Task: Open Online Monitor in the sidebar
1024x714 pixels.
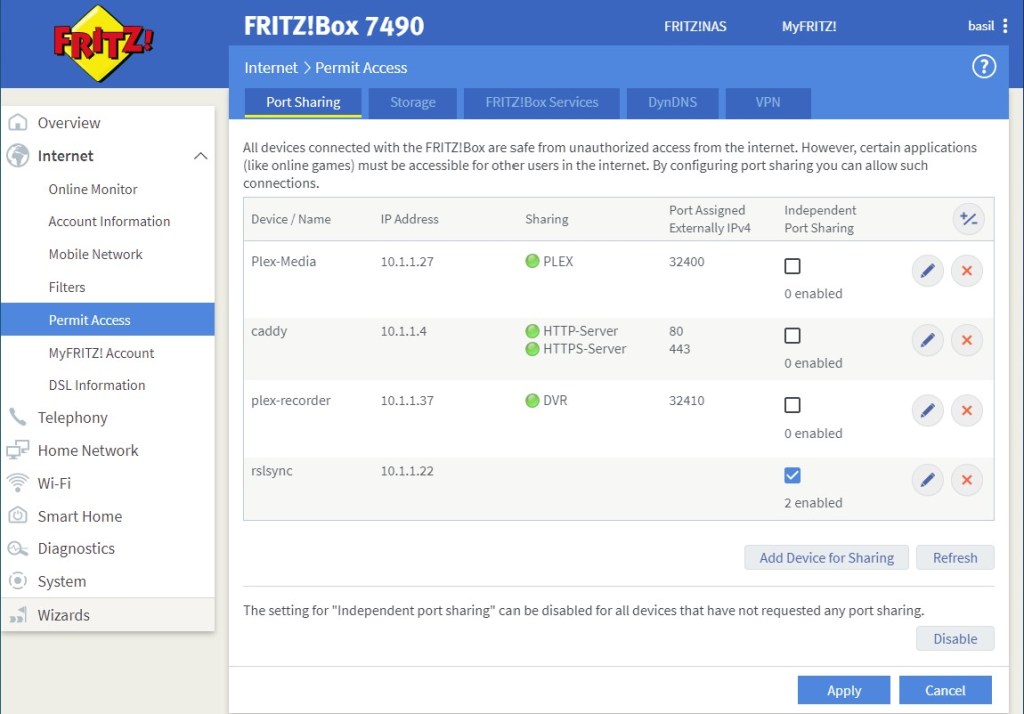Action: [x=93, y=189]
